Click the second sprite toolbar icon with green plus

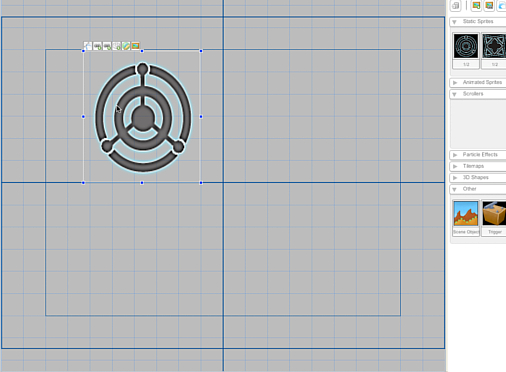[x=97, y=46]
